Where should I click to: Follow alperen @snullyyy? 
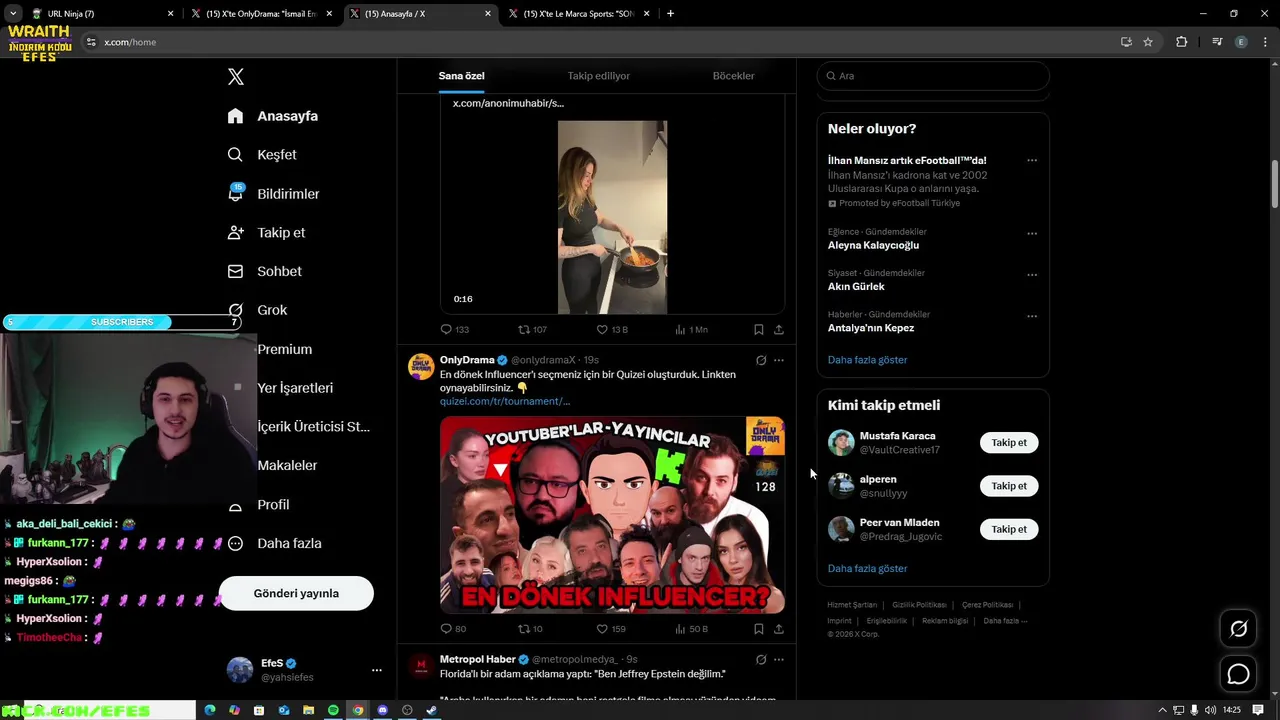click(1009, 486)
